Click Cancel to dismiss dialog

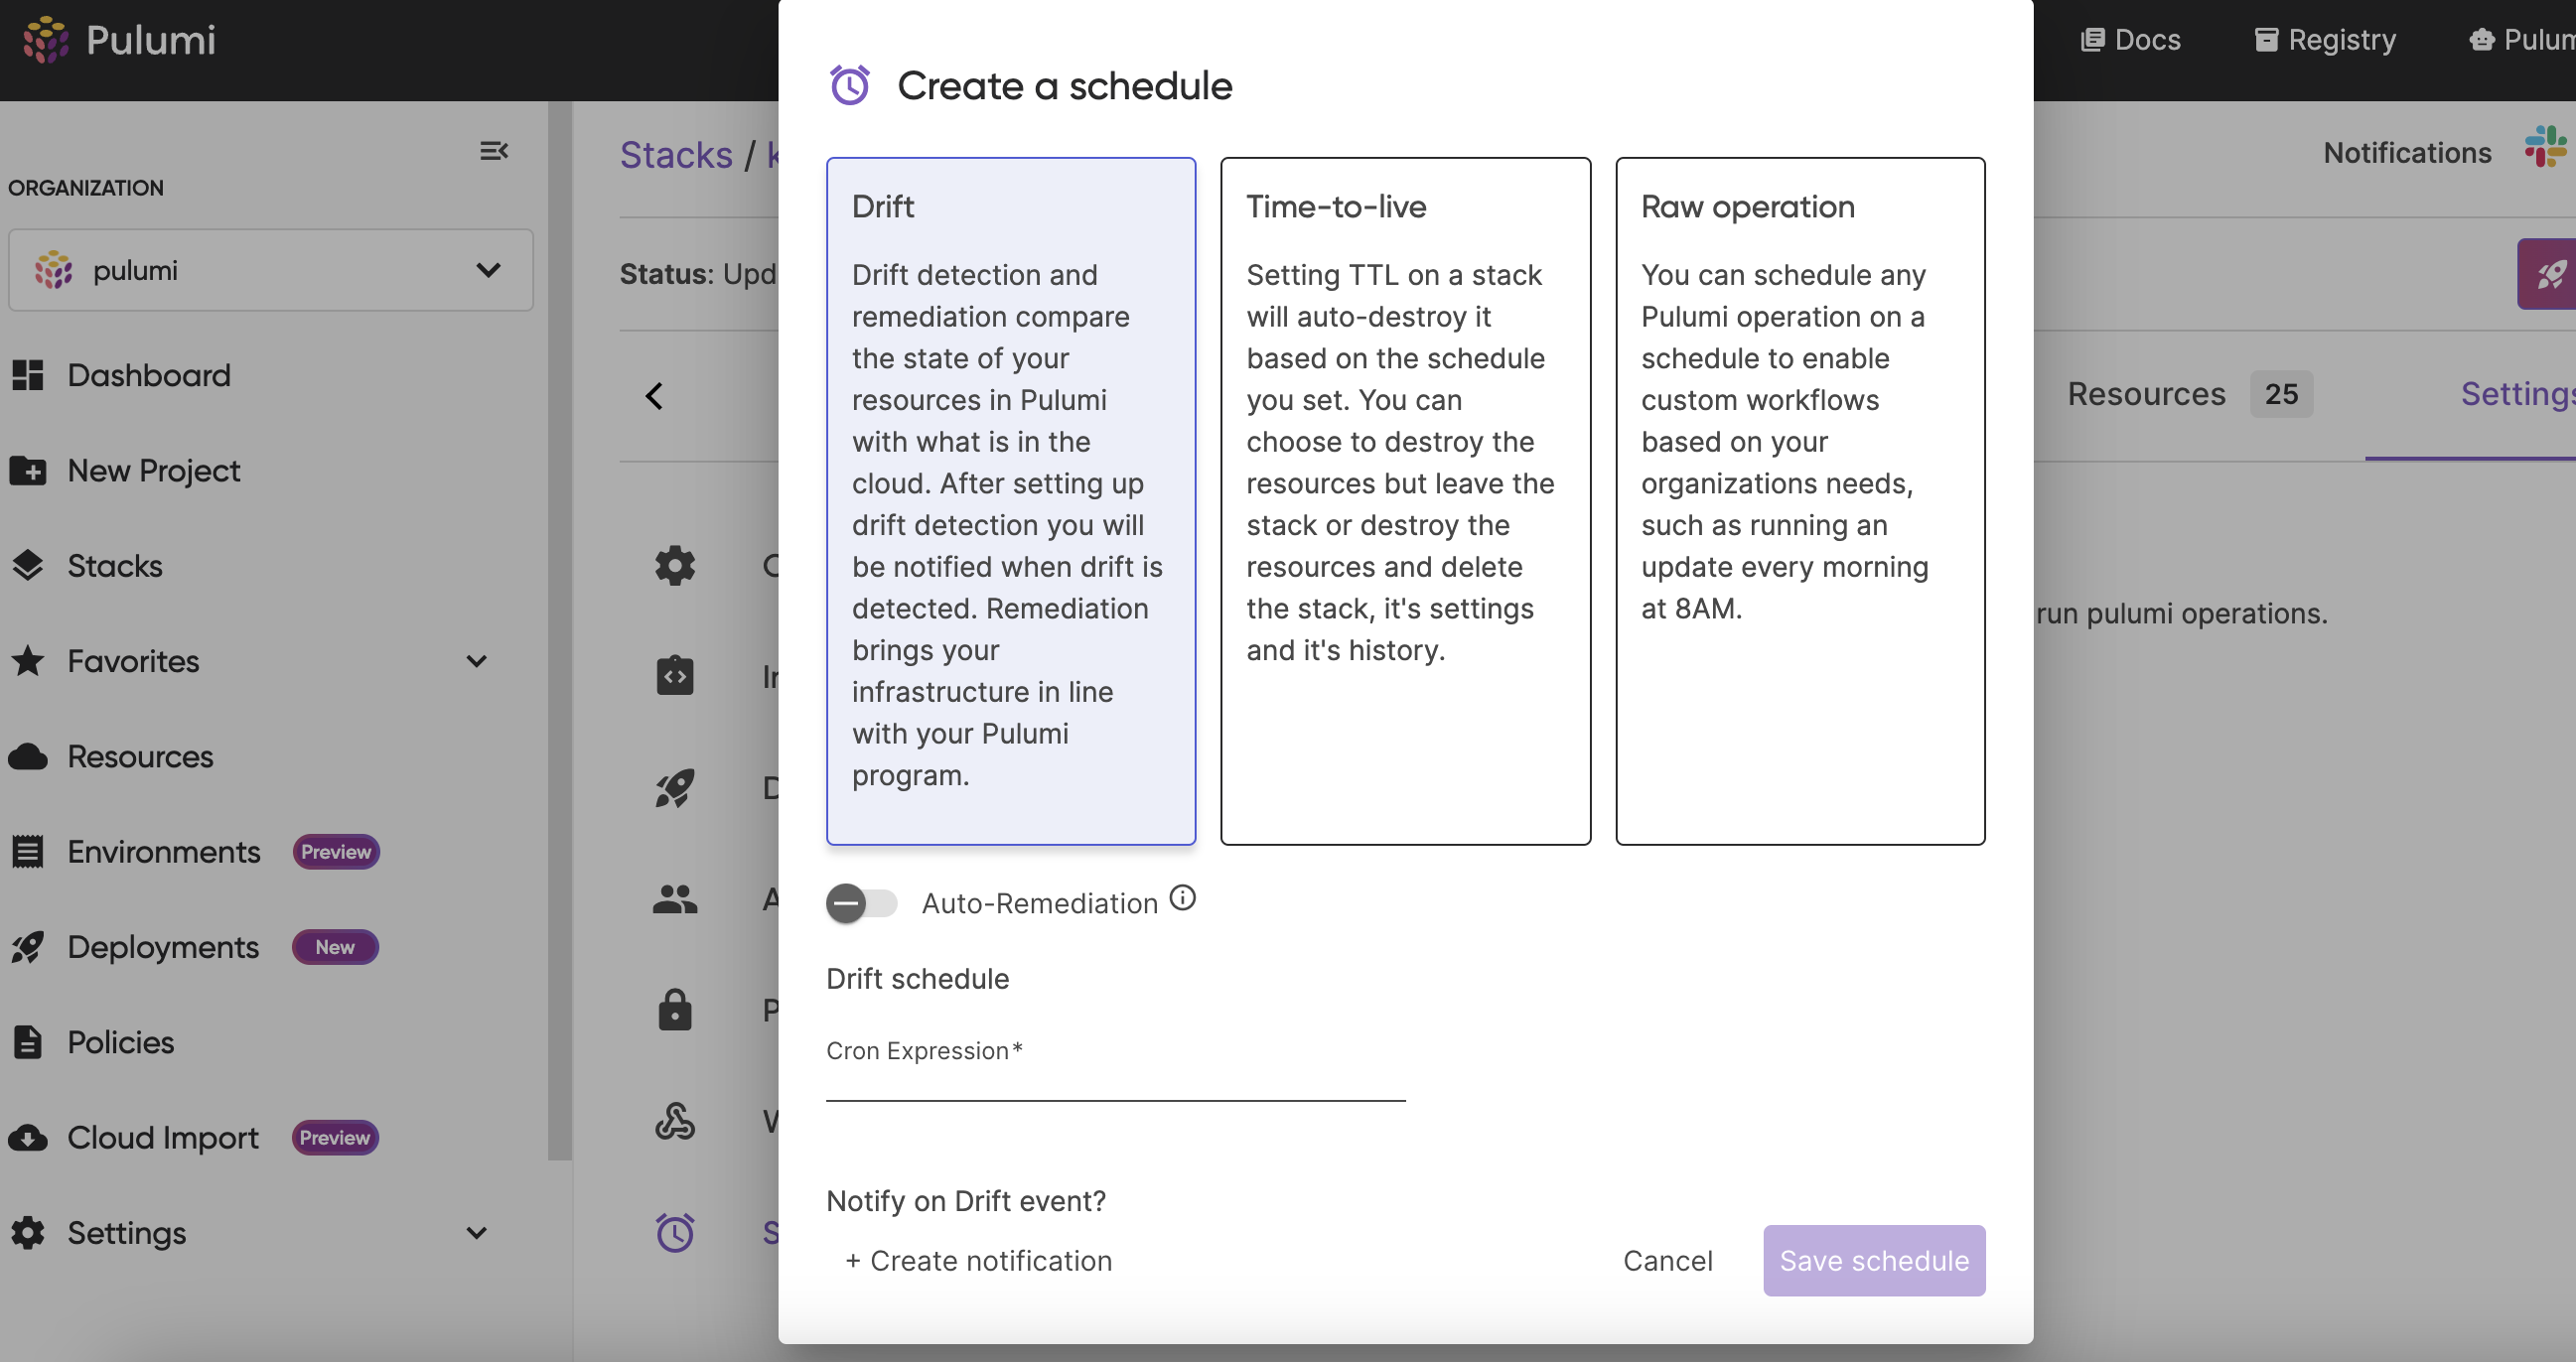click(1668, 1260)
